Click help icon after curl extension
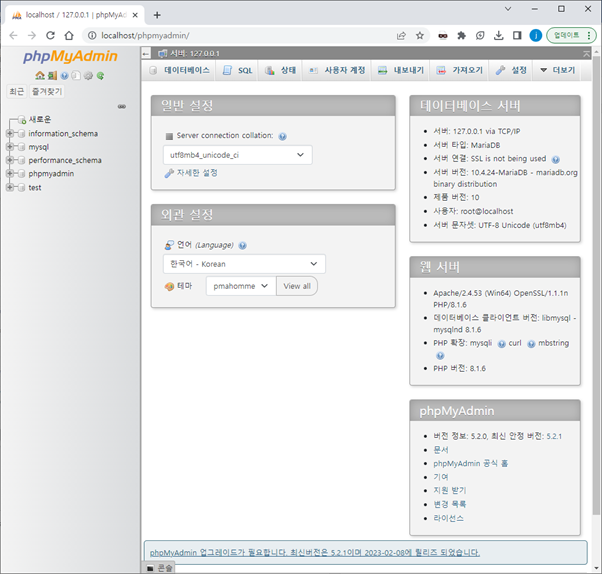This screenshot has width=602, height=574. click(x=531, y=344)
